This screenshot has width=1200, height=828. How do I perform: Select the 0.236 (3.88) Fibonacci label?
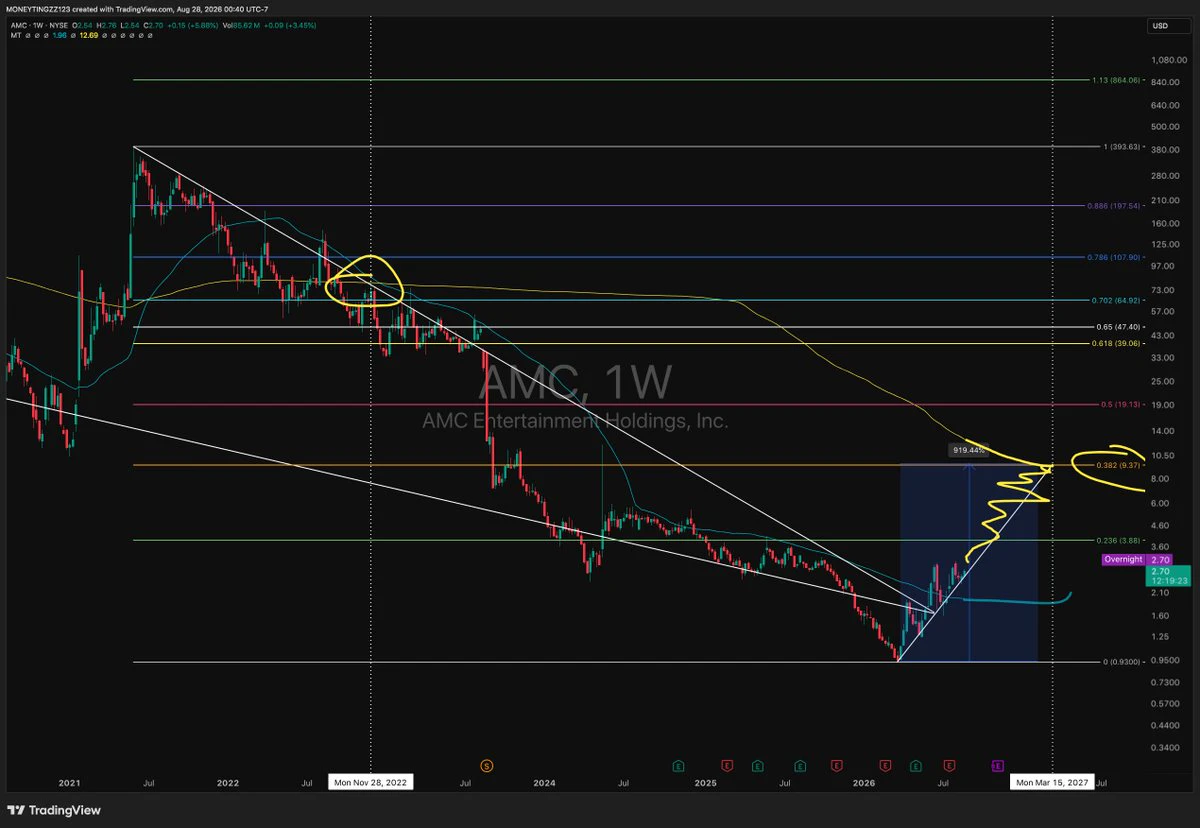click(1119, 540)
